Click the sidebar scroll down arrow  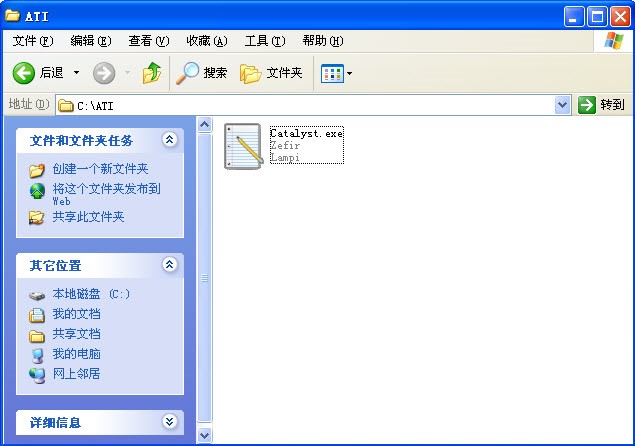click(x=205, y=435)
